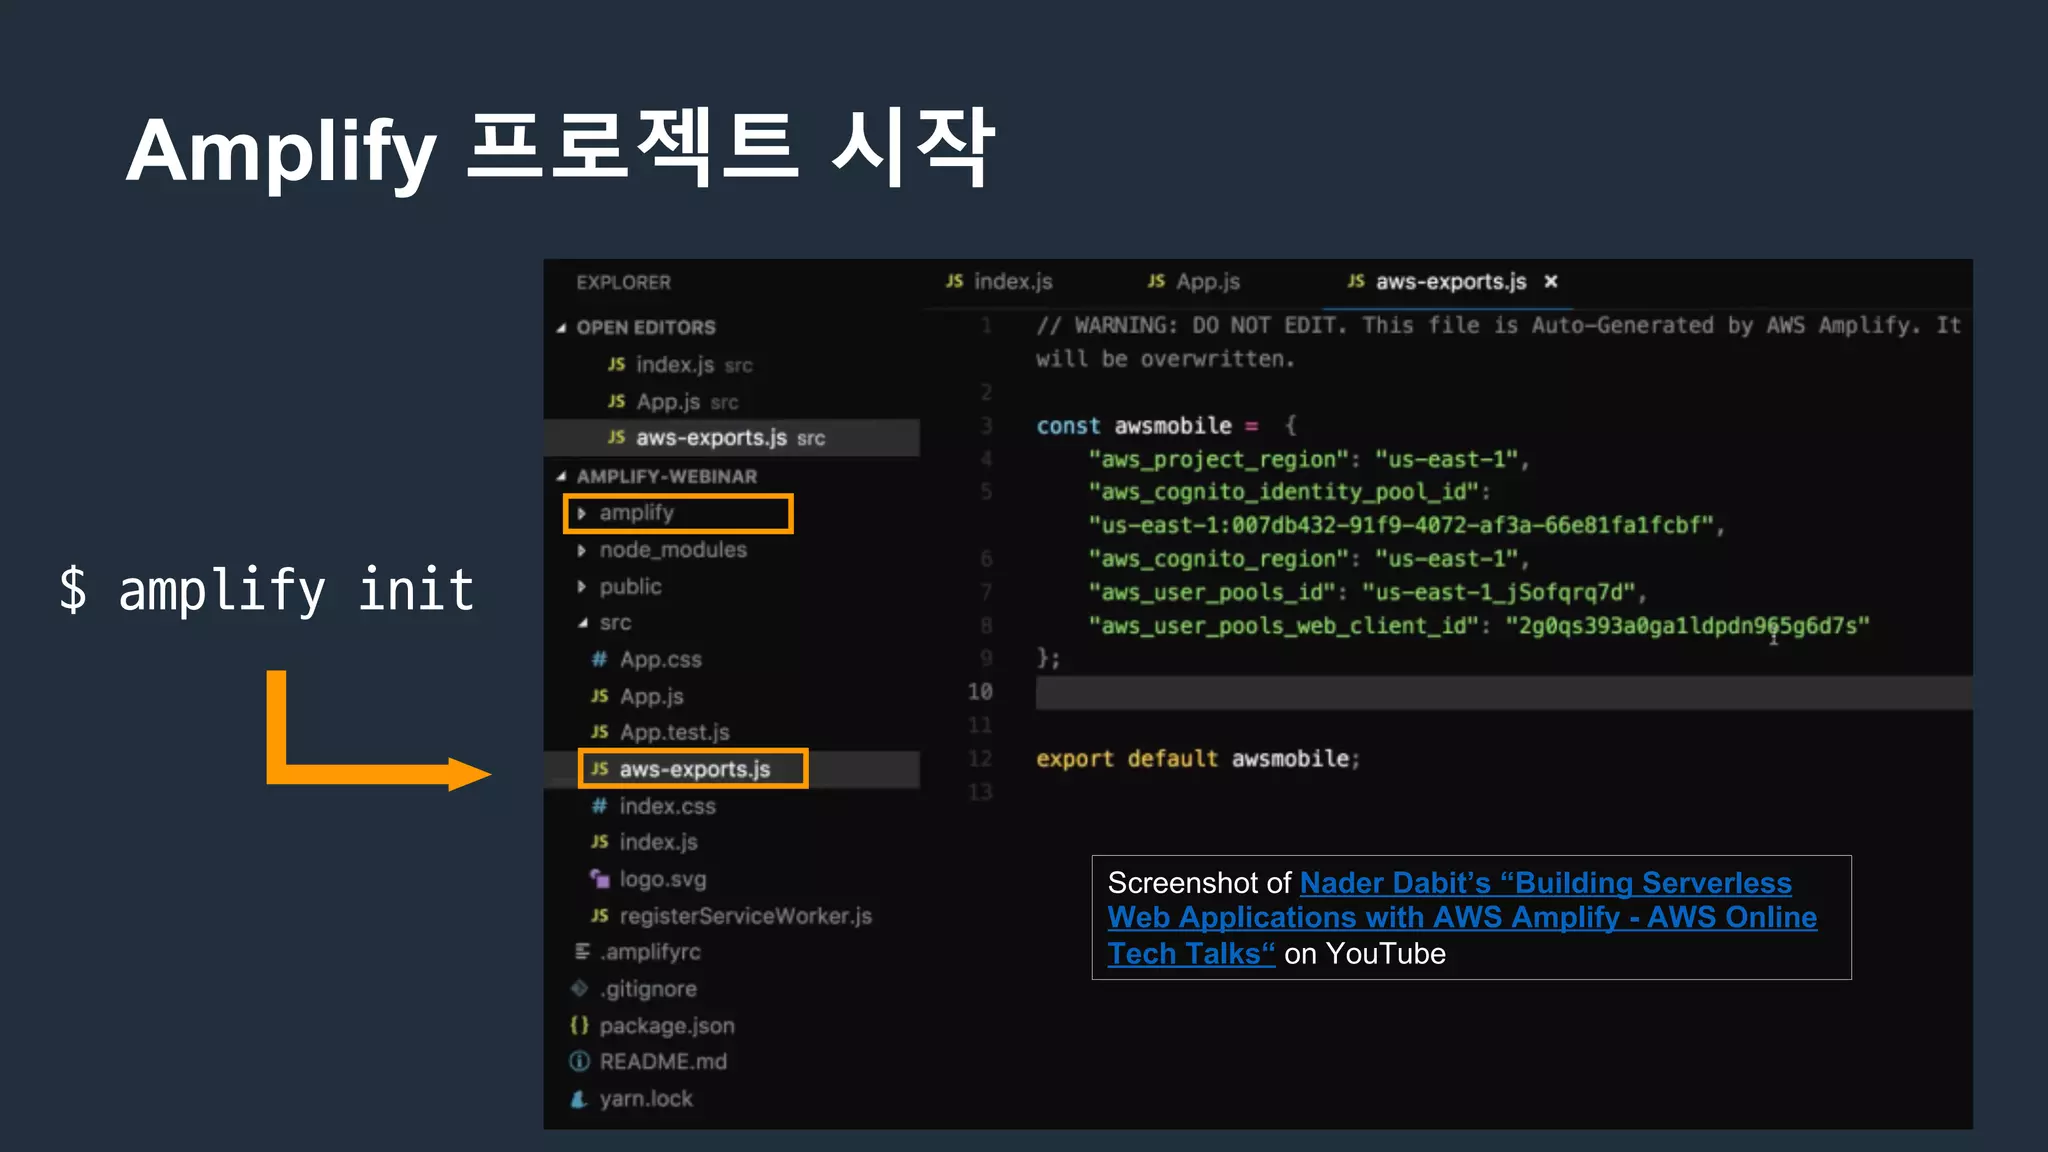Open App.js in the src folder

(x=637, y=696)
